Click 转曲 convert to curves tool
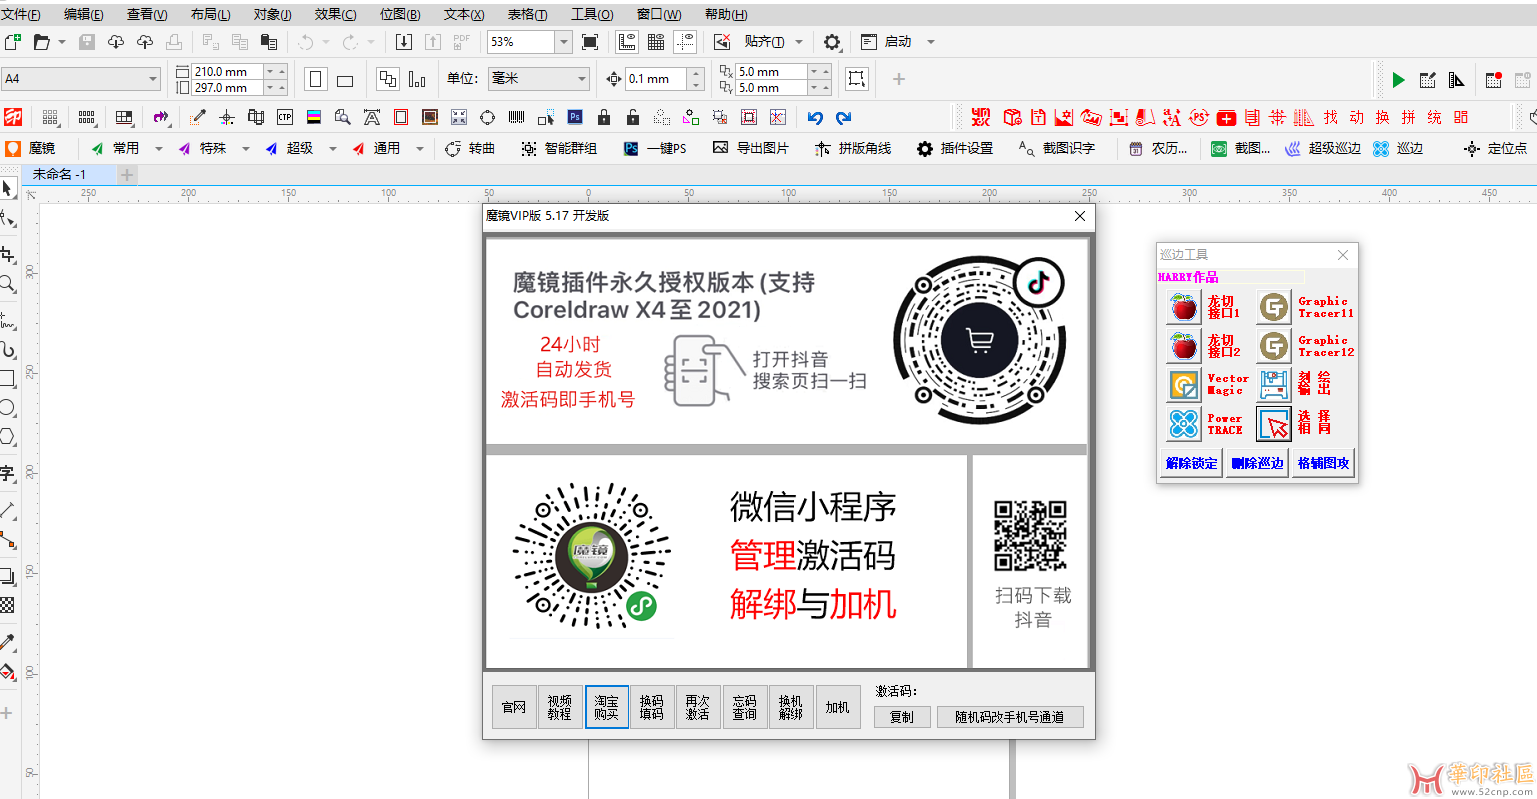Image resolution: width=1537 pixels, height=799 pixels. click(470, 148)
